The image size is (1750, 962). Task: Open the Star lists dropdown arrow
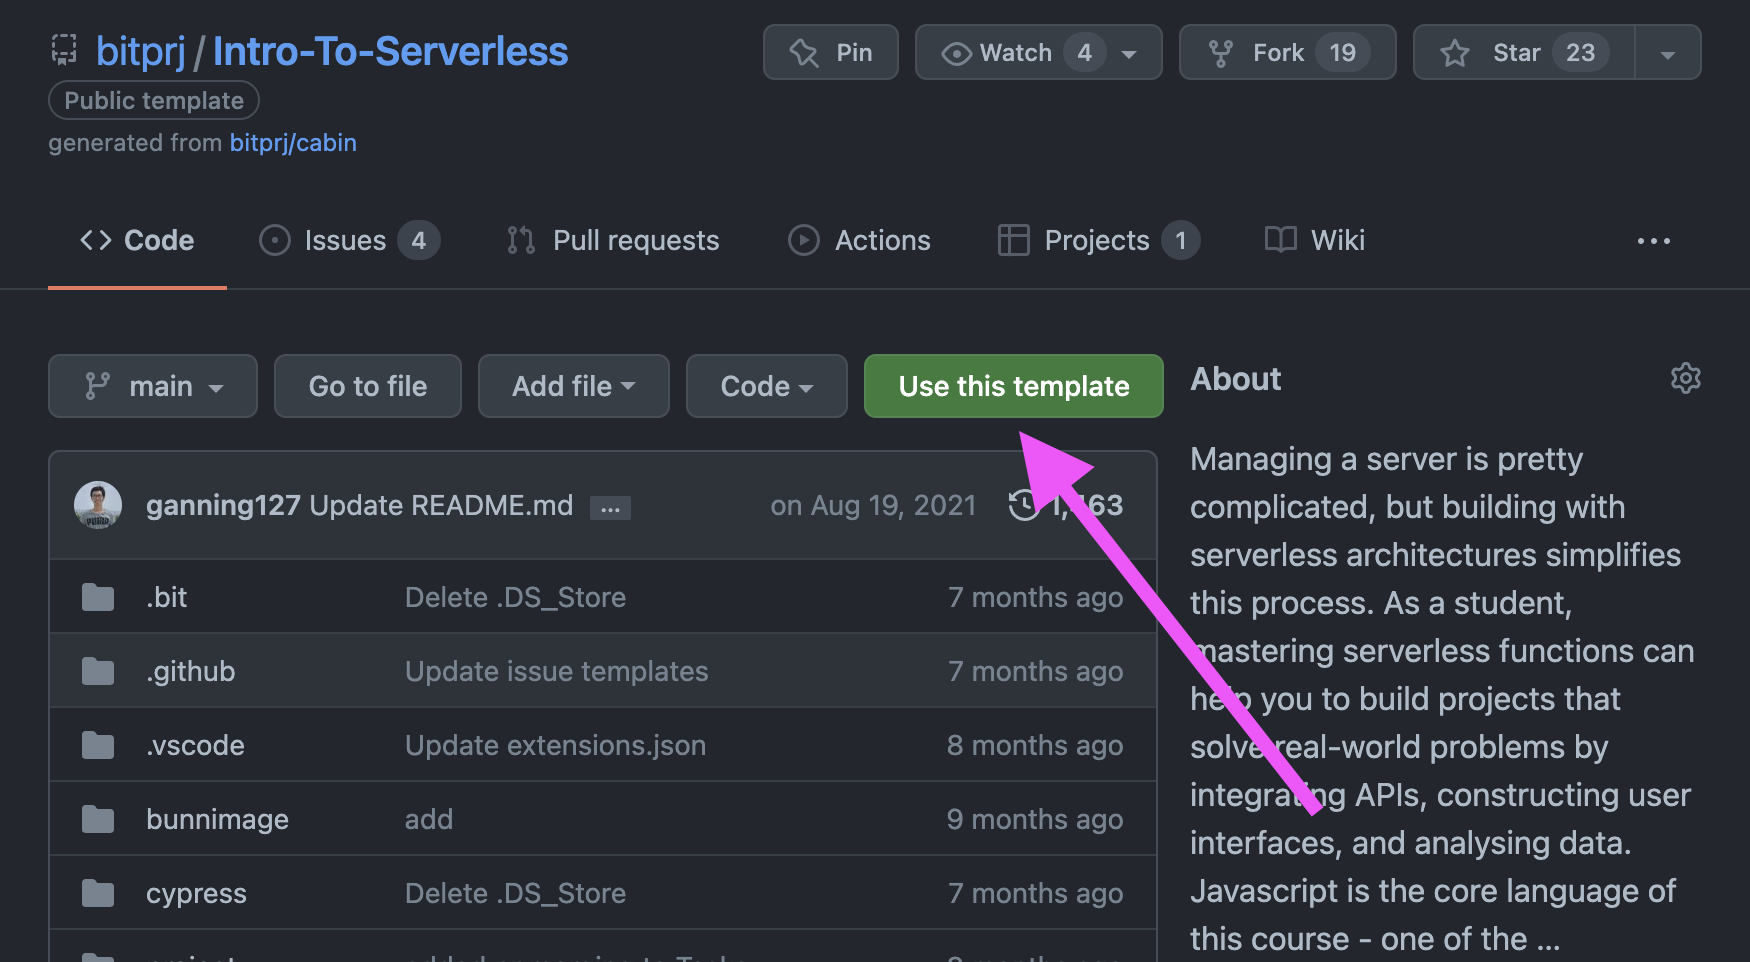pyautogui.click(x=1667, y=54)
